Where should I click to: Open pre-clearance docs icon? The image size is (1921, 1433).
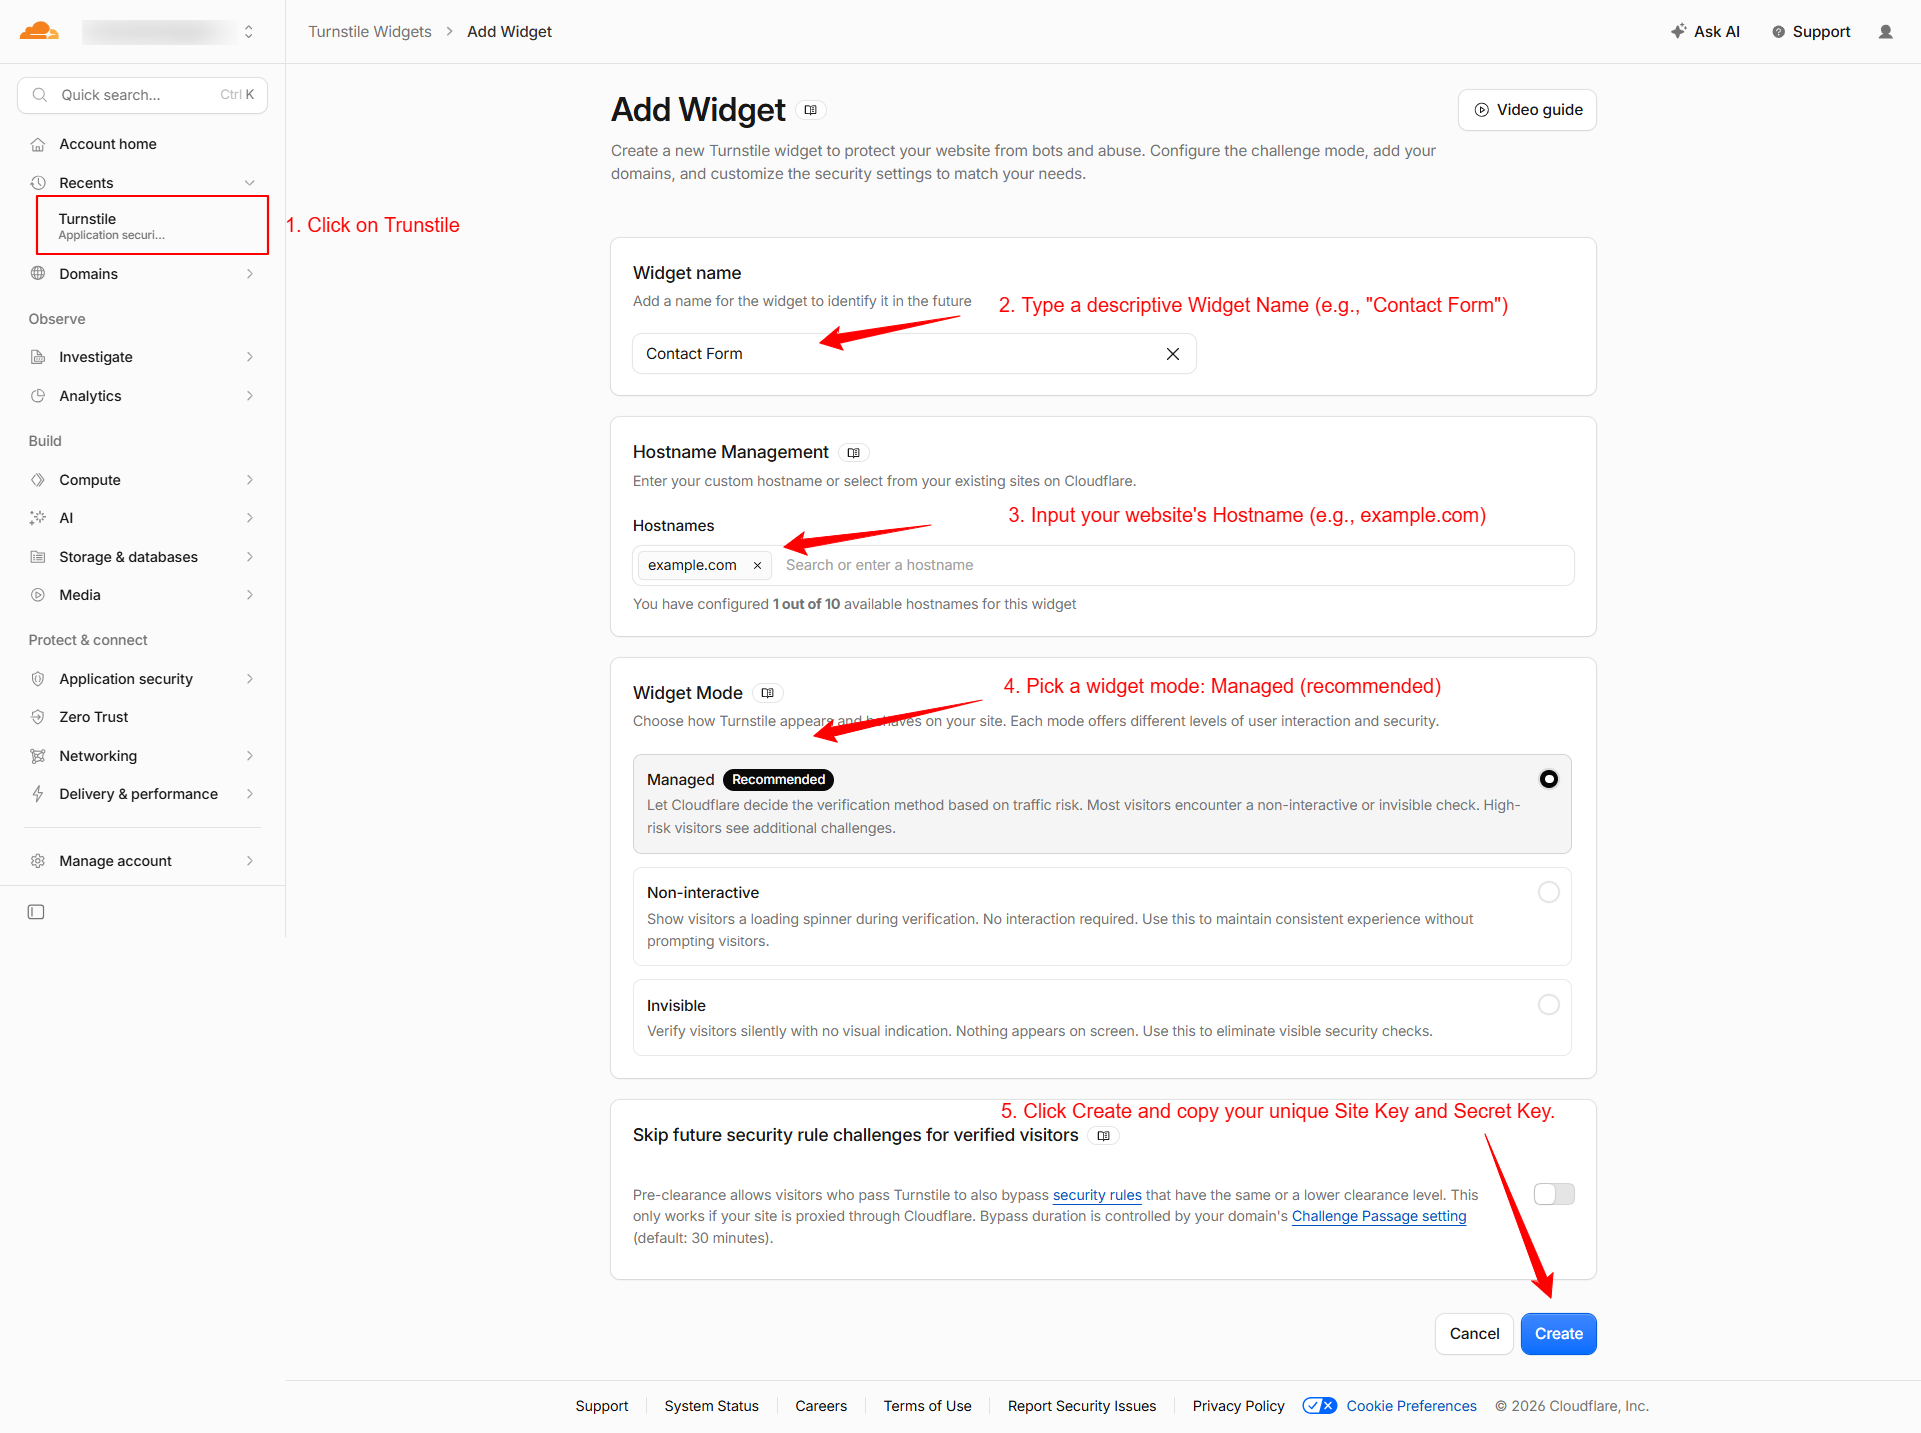tap(1104, 1136)
